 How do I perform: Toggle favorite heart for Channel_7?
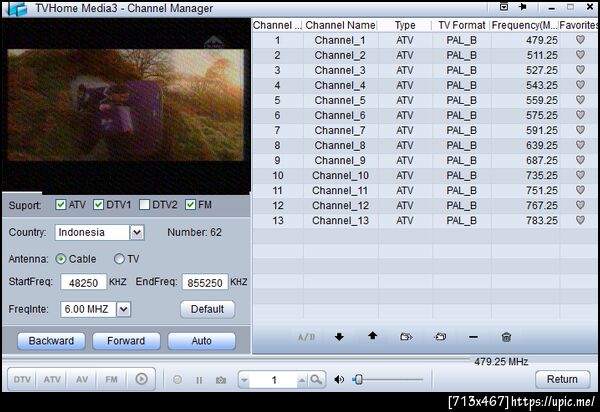point(580,130)
